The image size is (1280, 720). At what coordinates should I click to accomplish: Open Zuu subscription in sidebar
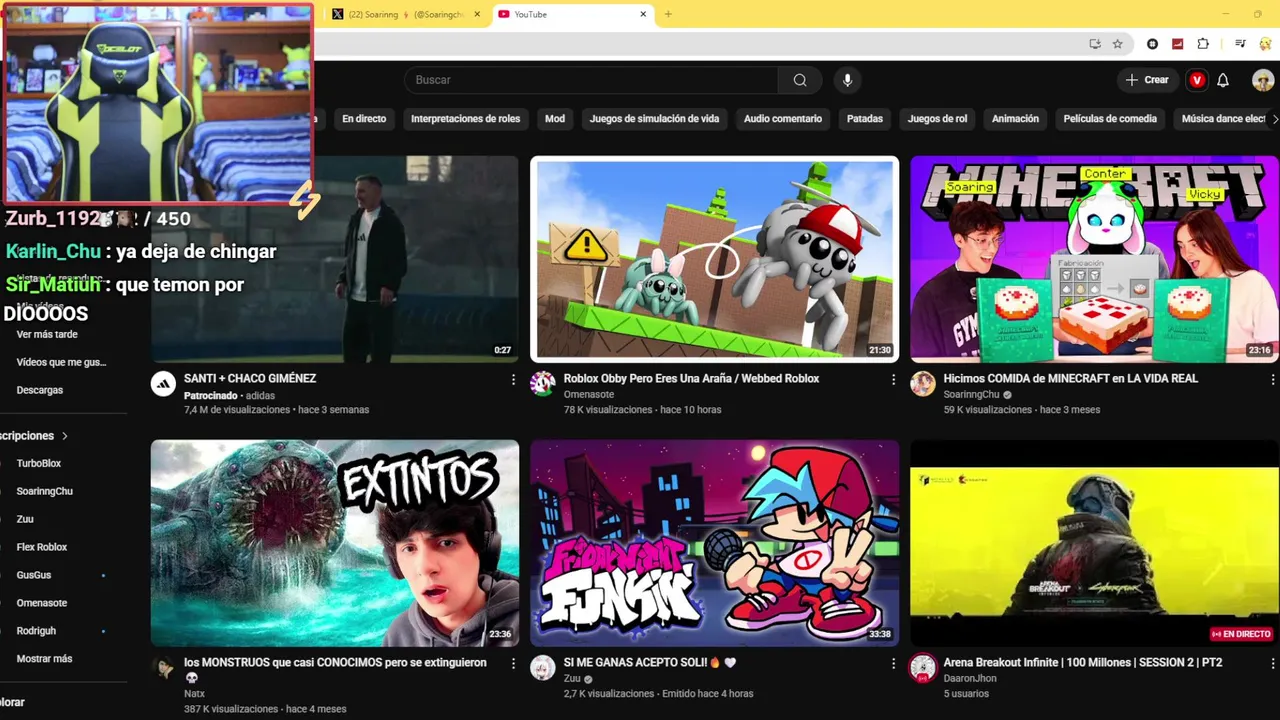point(25,520)
